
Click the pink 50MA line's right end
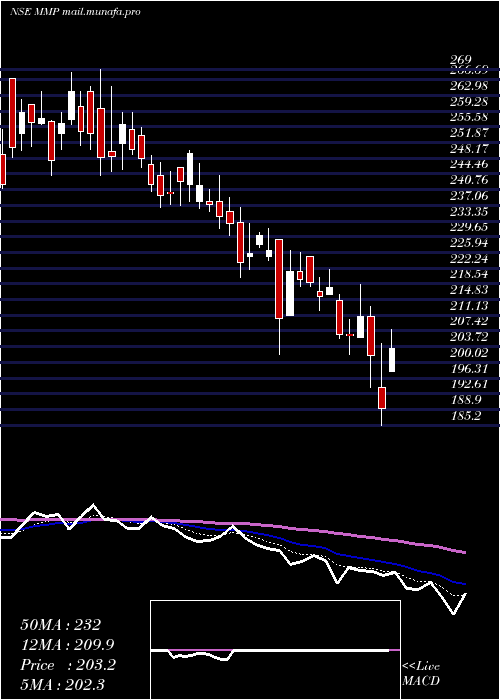coord(464,552)
